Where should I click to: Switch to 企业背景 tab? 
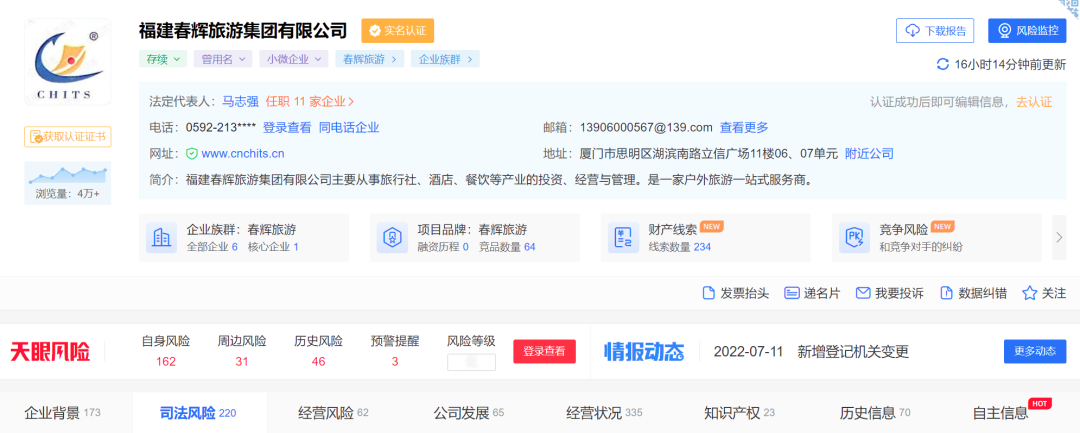coord(63,413)
